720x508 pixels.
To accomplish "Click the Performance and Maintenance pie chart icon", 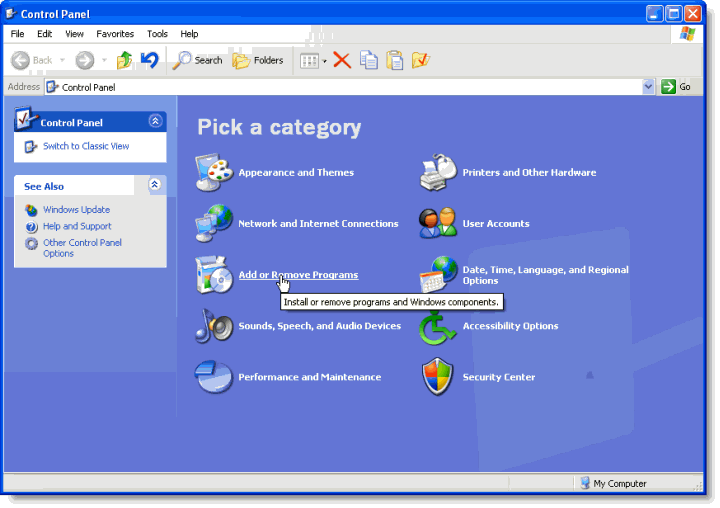I will 214,377.
